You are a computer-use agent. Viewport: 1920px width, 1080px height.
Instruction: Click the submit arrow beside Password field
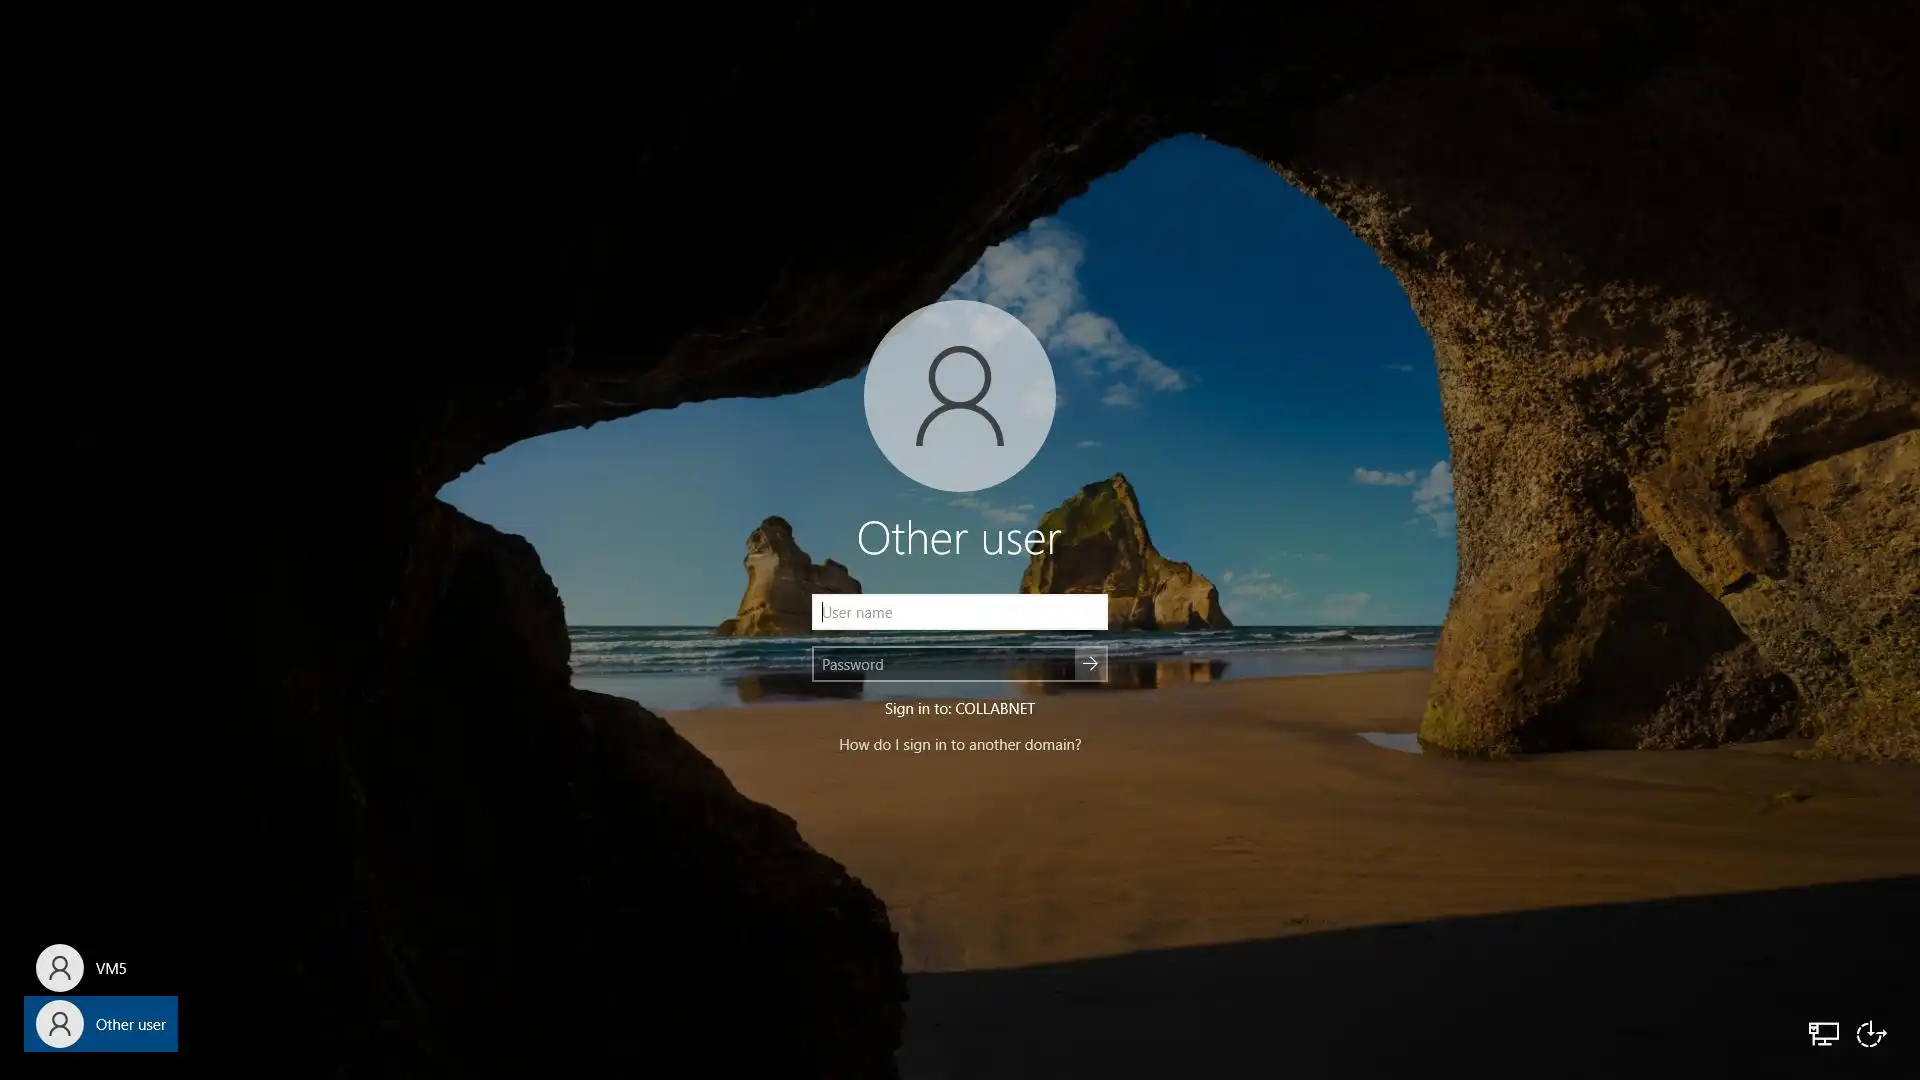[x=1090, y=664]
